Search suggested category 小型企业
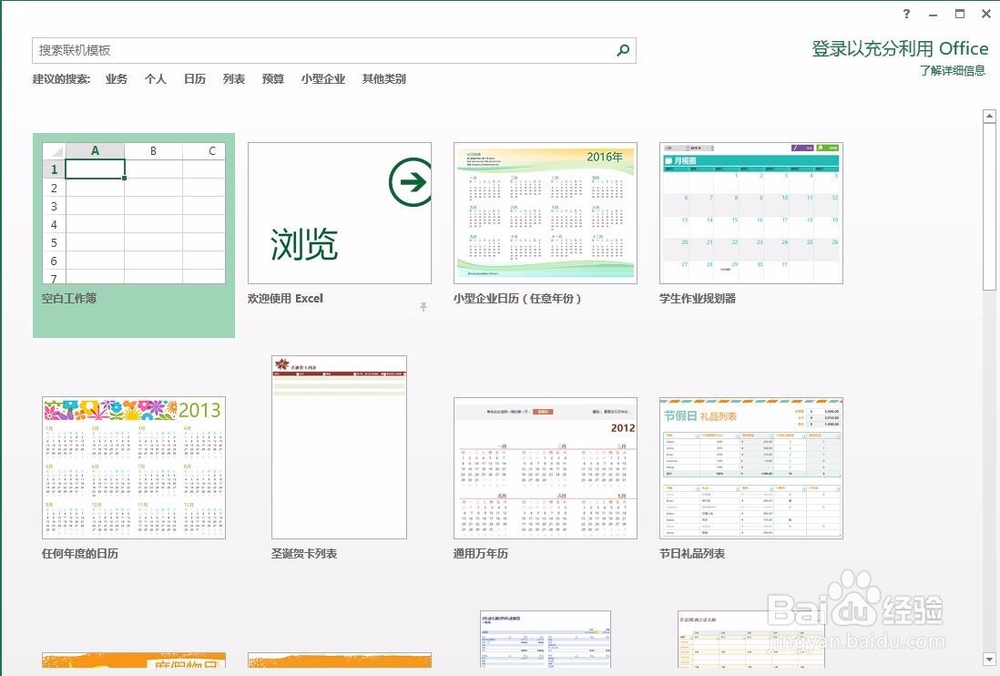 tap(323, 79)
